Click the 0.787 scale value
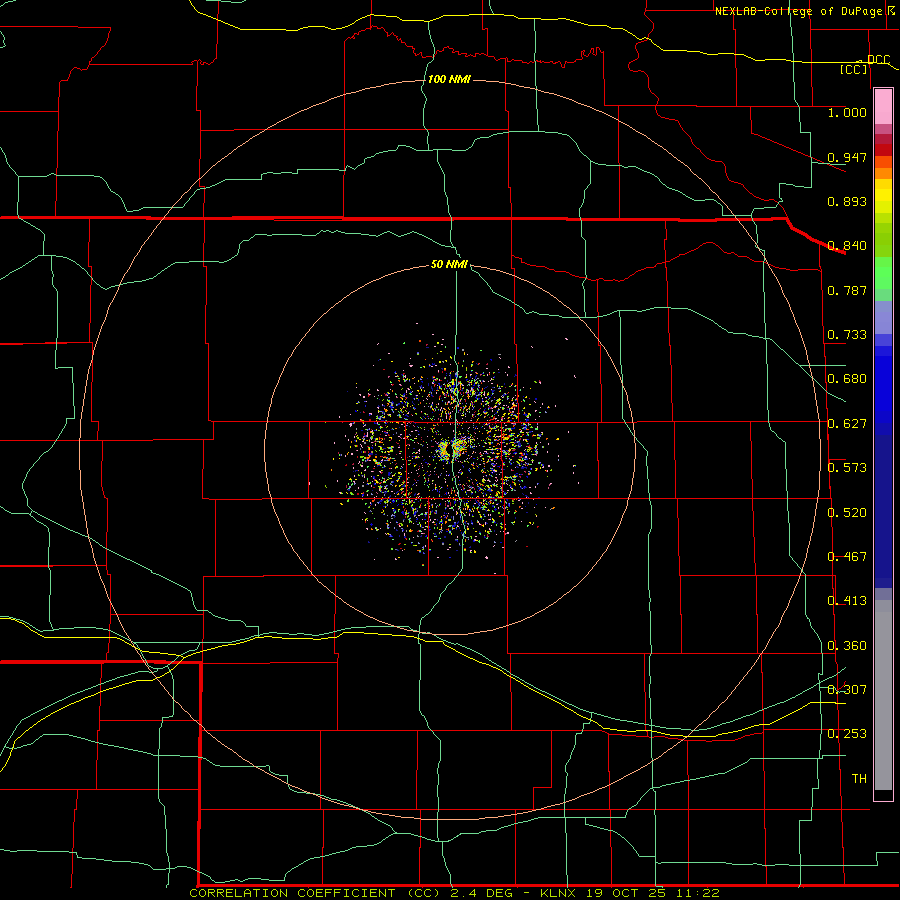The width and height of the screenshot is (900, 900). click(x=847, y=290)
